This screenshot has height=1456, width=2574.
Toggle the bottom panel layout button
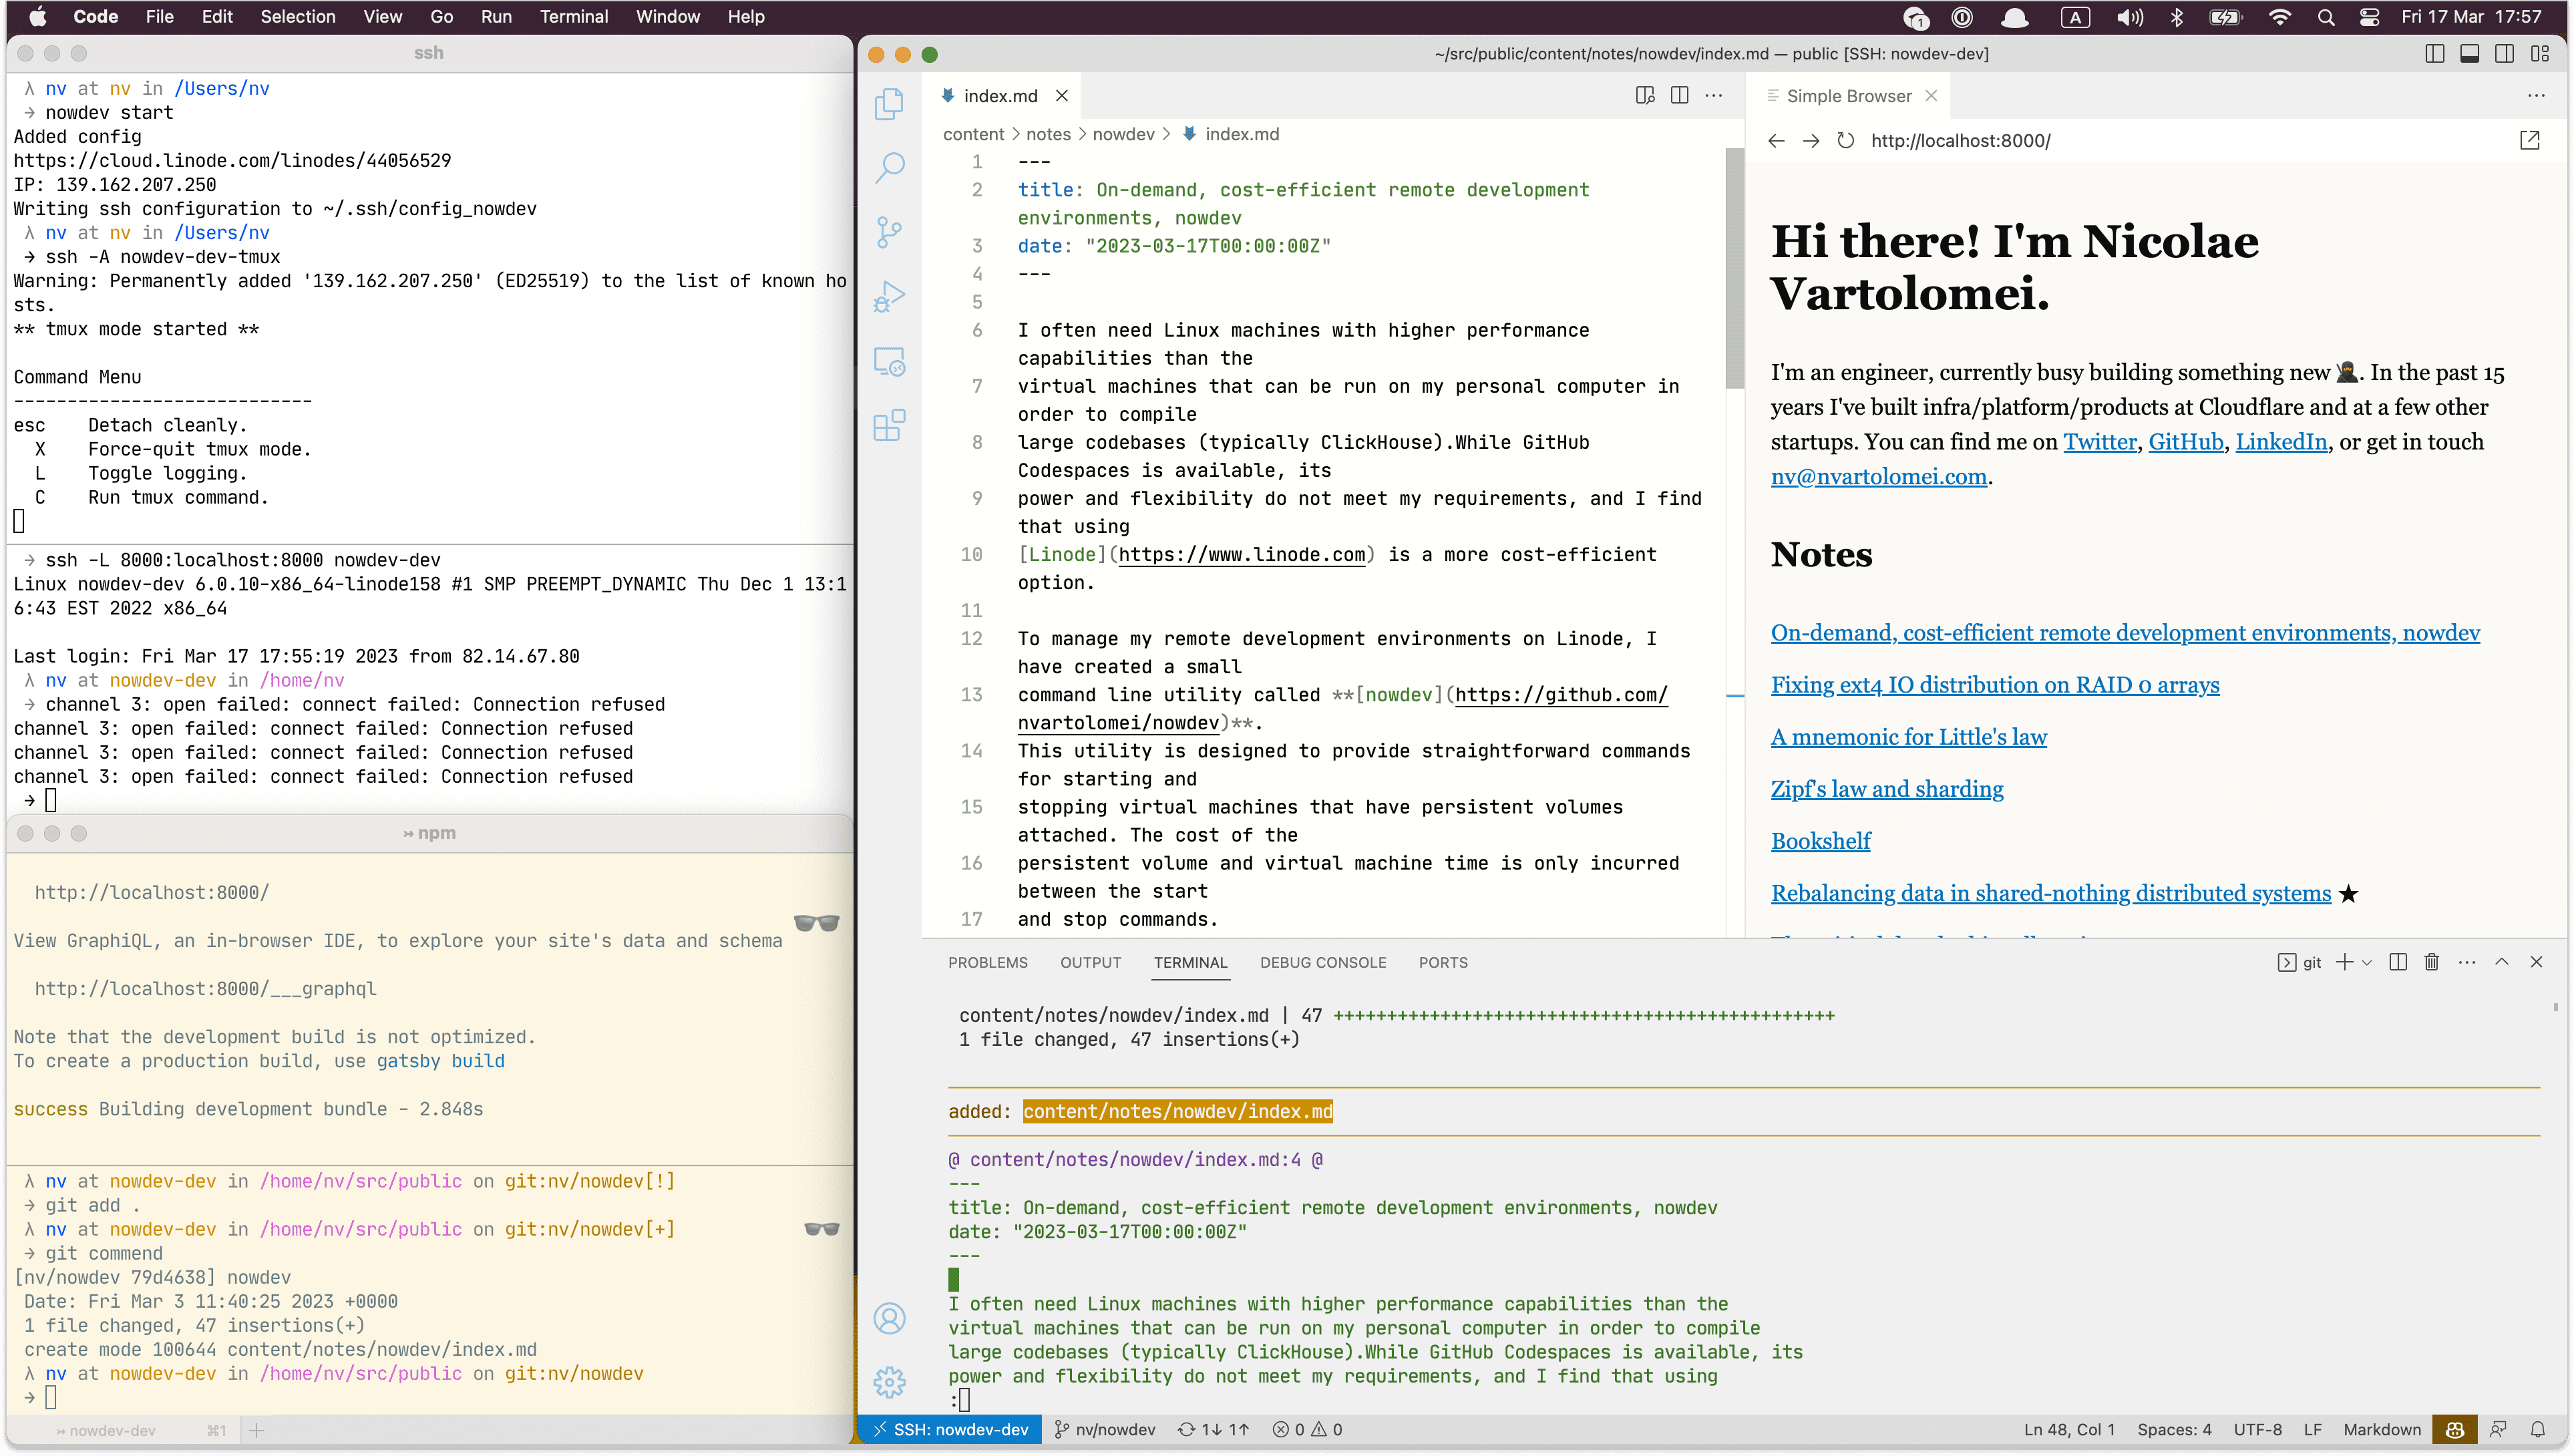pos(2469,54)
